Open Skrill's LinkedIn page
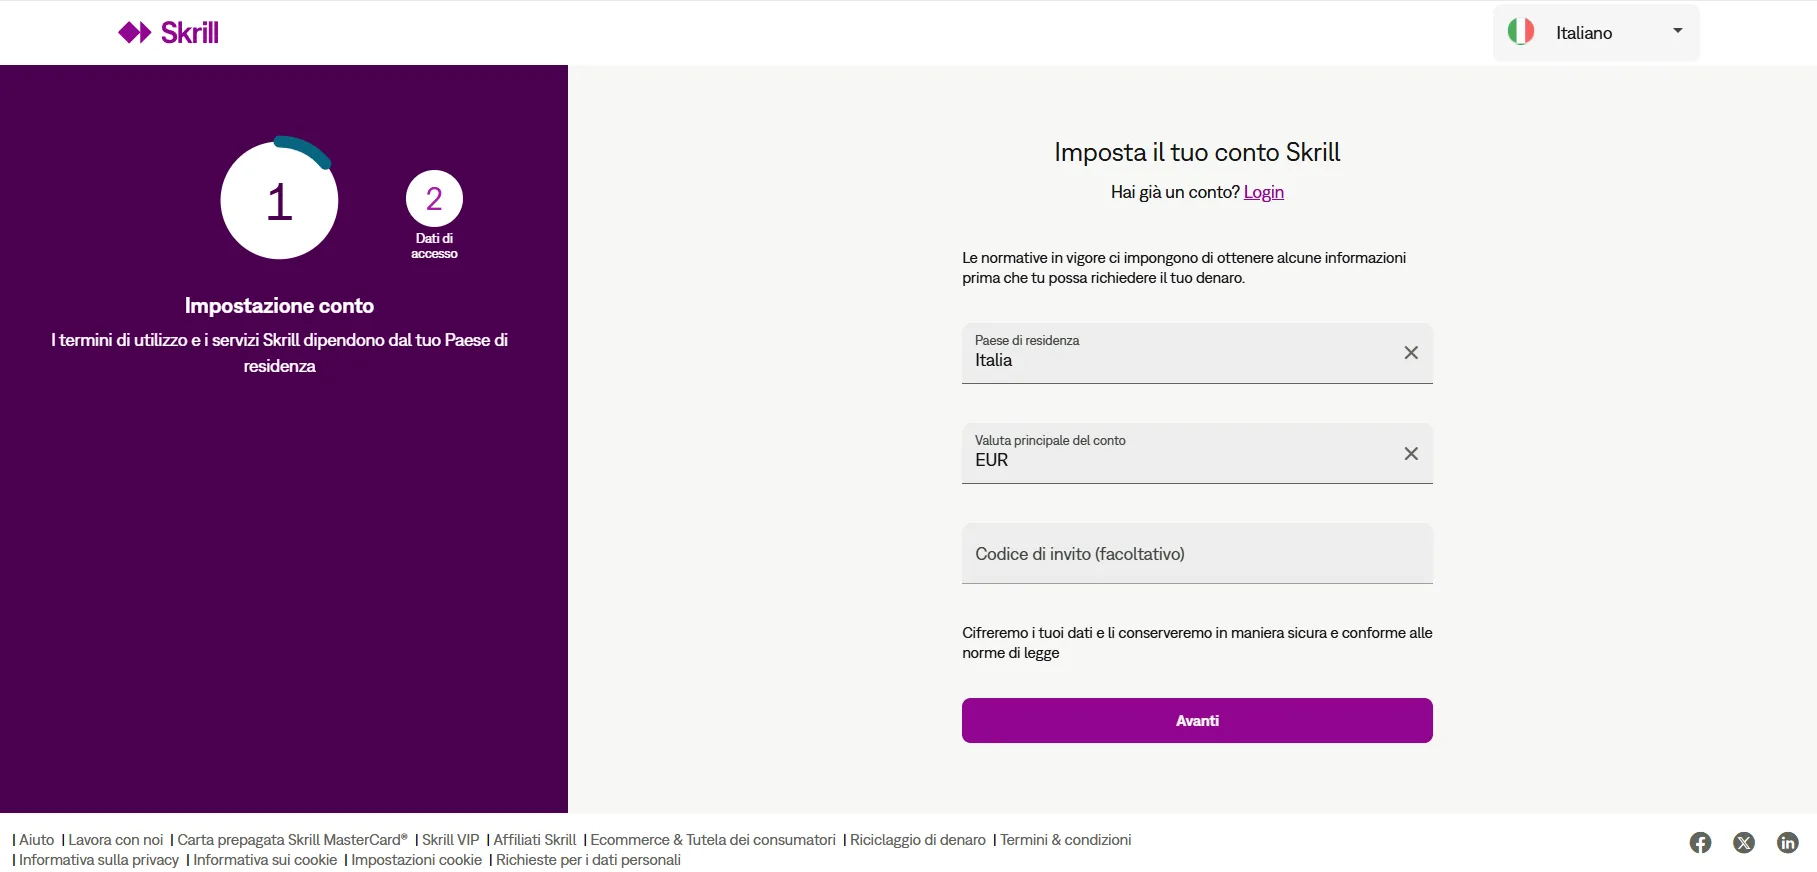The image size is (1817, 872). (1789, 842)
